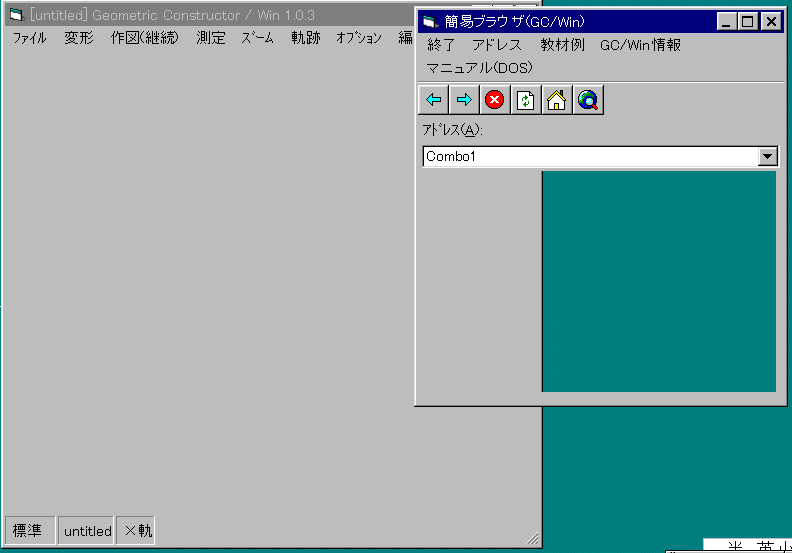The width and height of the screenshot is (792, 553).
Task: Toggle the ×軌 status bar button
Action: (136, 530)
